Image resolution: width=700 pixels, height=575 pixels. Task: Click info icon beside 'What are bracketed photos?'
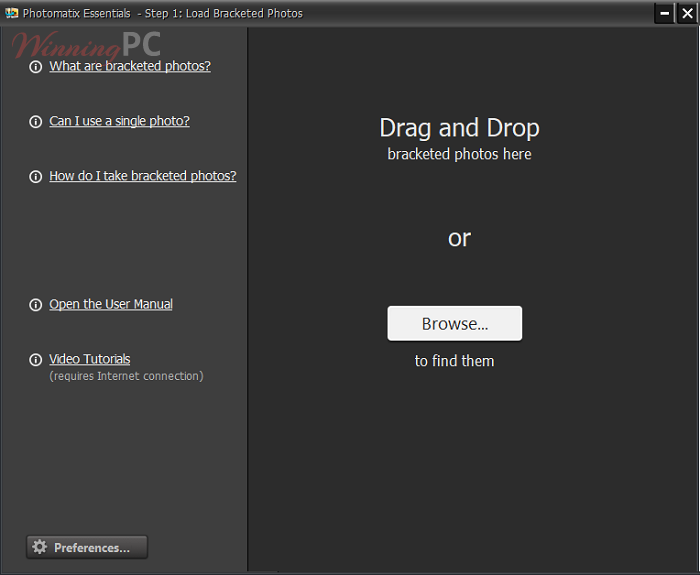(x=35, y=67)
